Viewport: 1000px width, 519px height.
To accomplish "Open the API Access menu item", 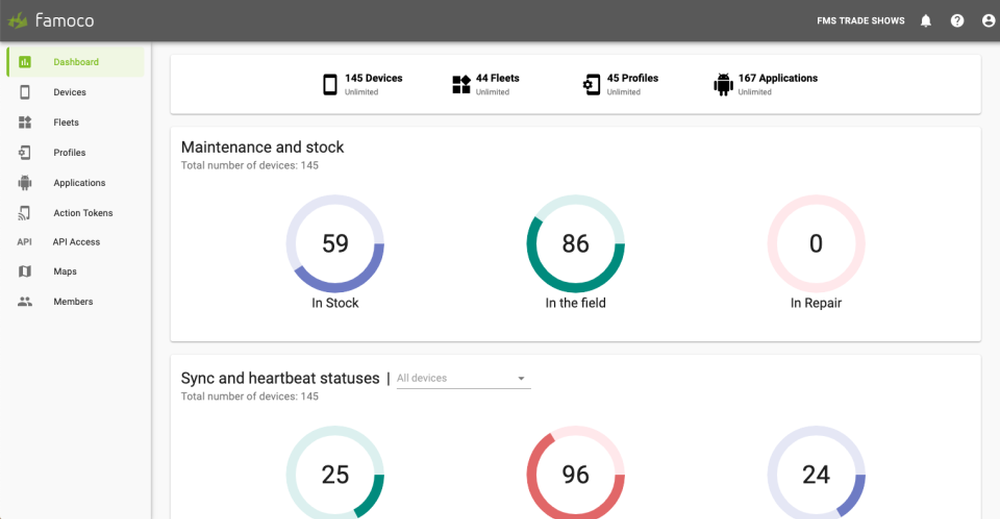I will click(76, 242).
